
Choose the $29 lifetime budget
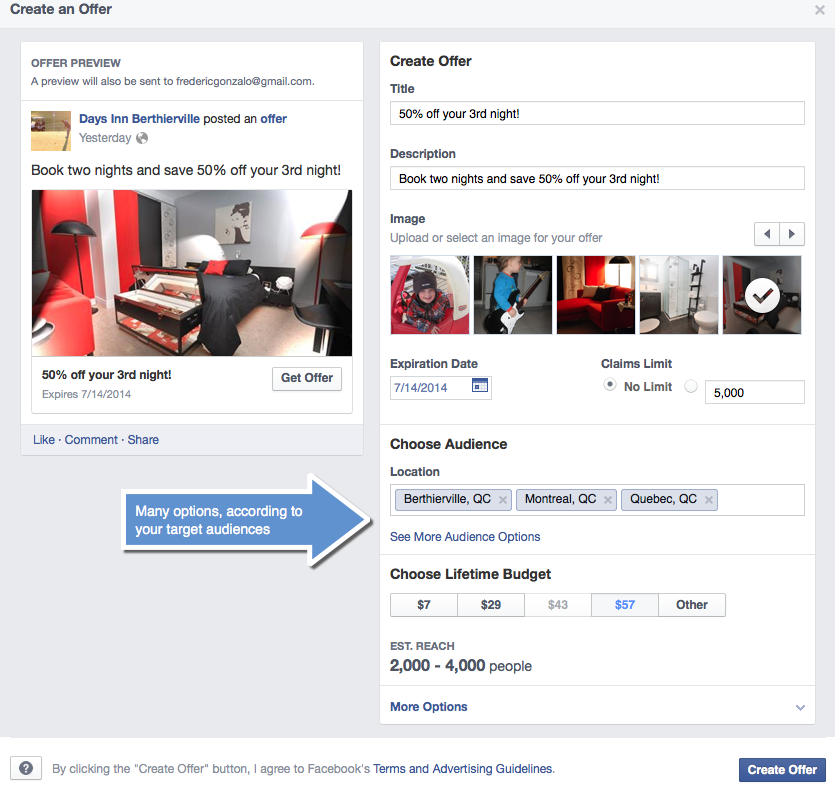click(491, 605)
